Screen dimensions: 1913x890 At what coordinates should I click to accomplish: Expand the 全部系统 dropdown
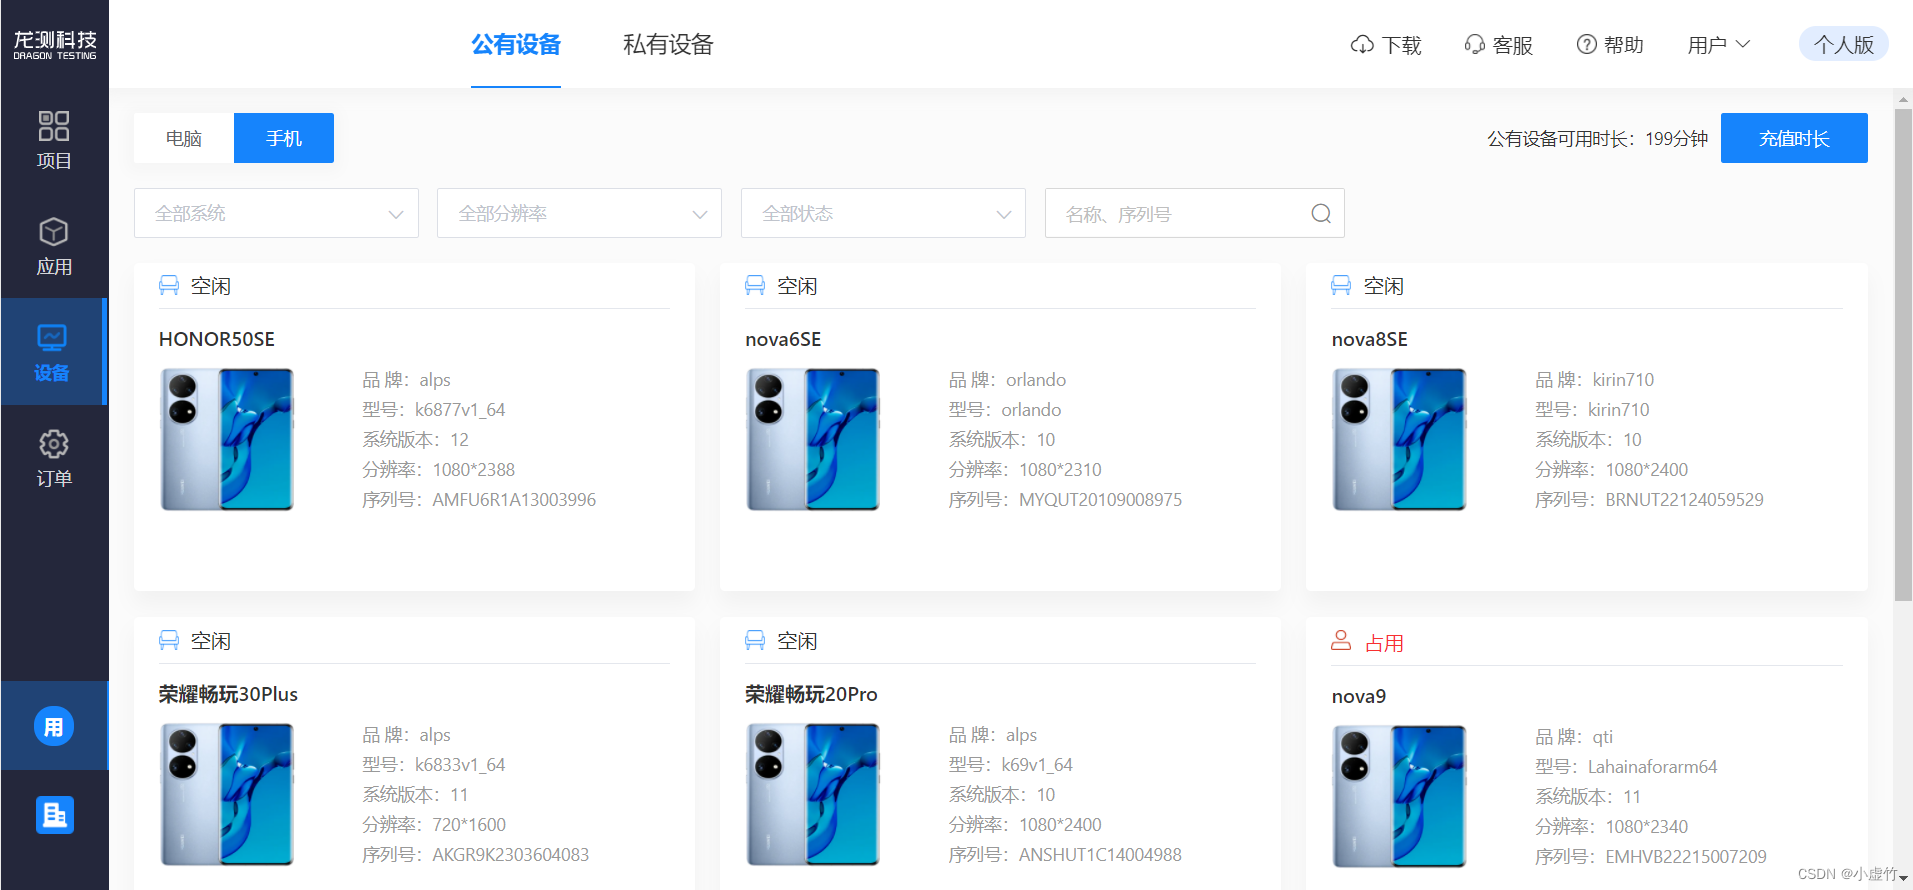(x=276, y=213)
